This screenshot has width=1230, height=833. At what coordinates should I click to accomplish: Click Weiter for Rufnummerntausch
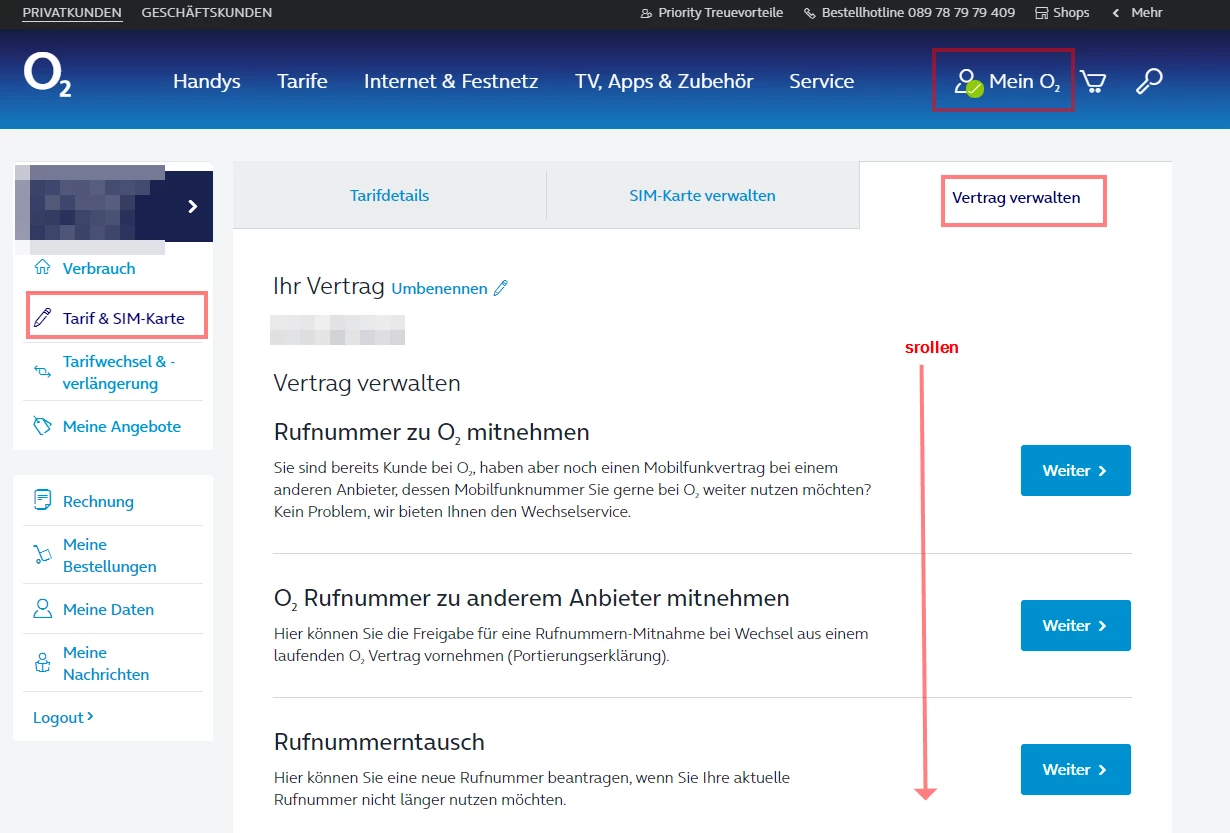(1075, 769)
